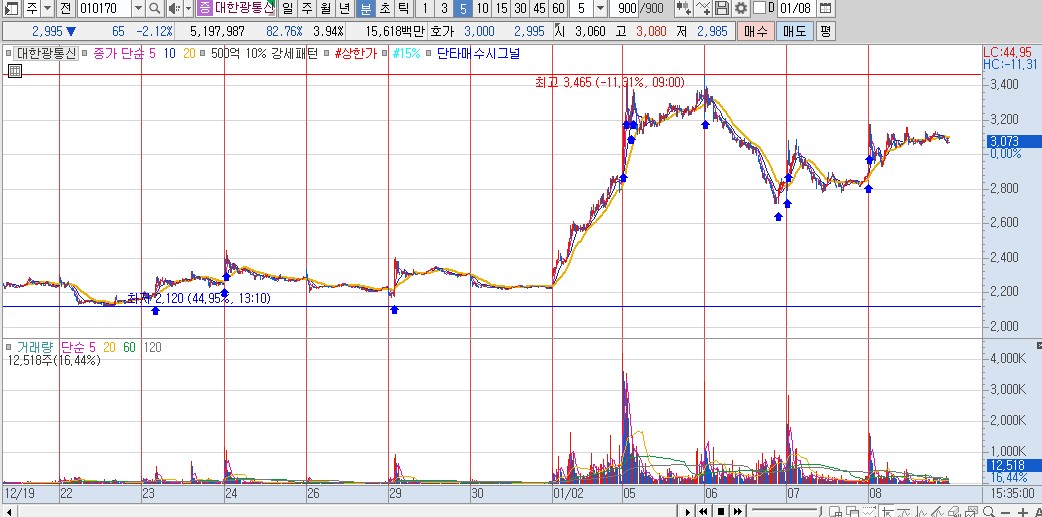Viewport: 1042px width, 517px height.
Task: Click the left arrow of horizontal scrollbar
Action: point(9,512)
